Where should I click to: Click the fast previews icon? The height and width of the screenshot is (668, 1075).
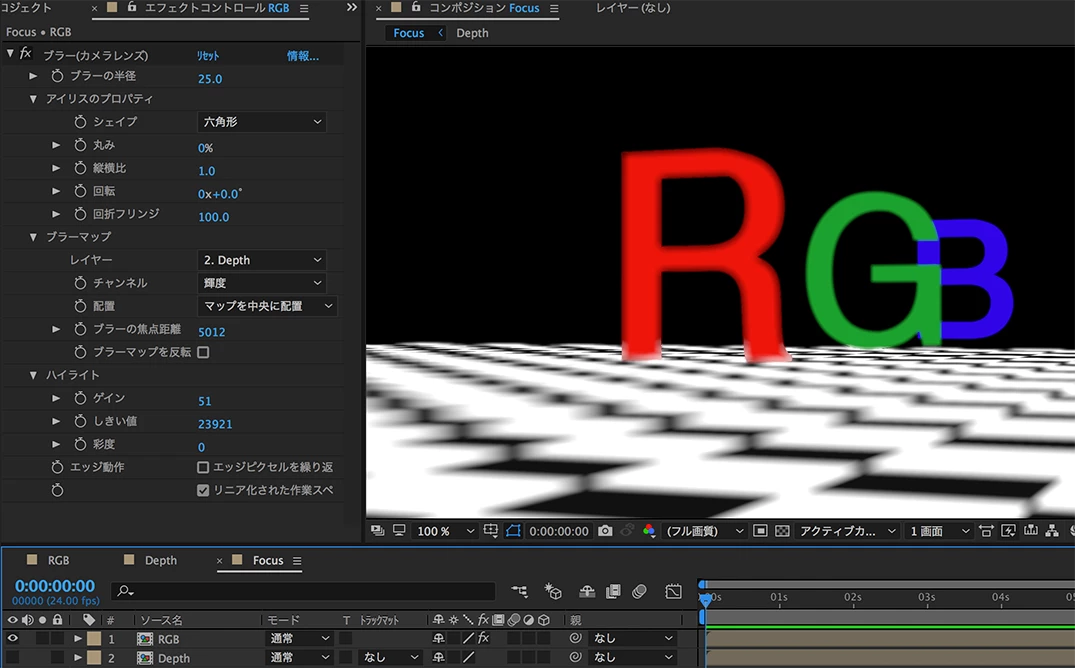(x=1008, y=531)
